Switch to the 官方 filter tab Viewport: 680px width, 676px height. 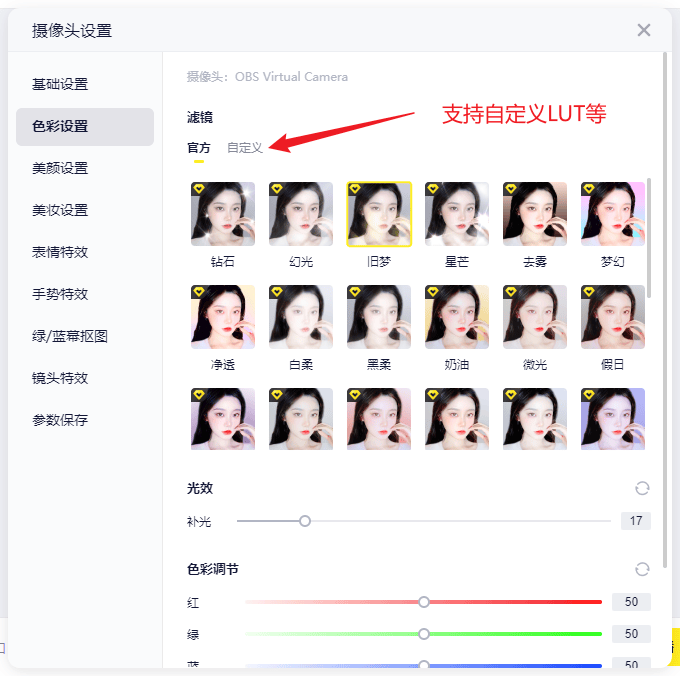(199, 147)
